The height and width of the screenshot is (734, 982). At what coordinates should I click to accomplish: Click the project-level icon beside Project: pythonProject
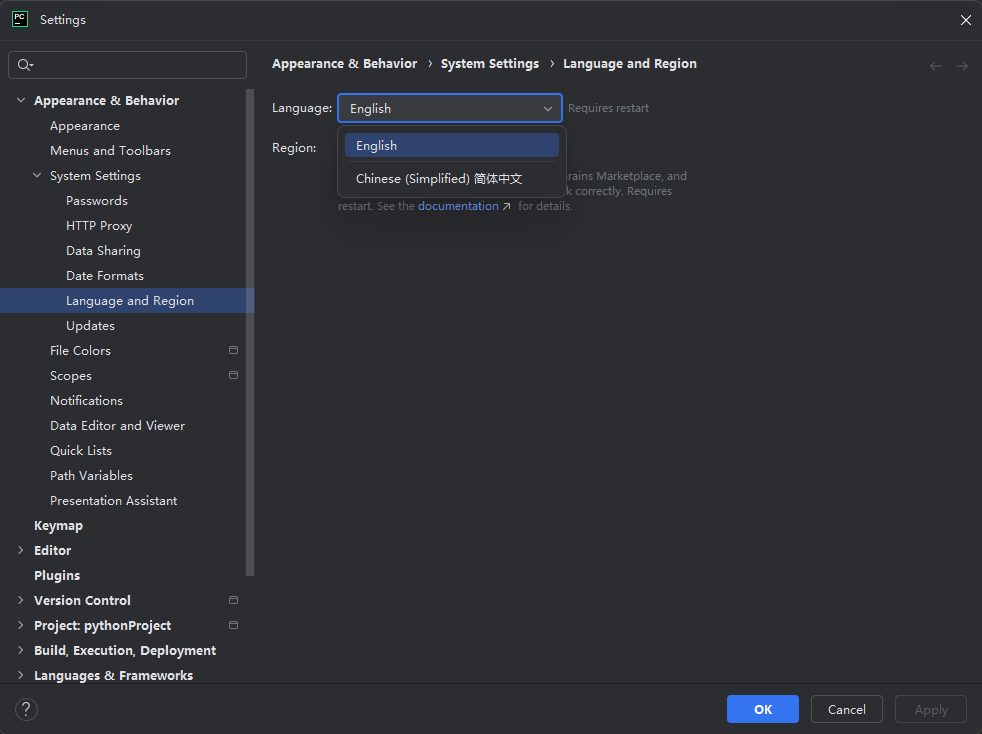tap(234, 625)
